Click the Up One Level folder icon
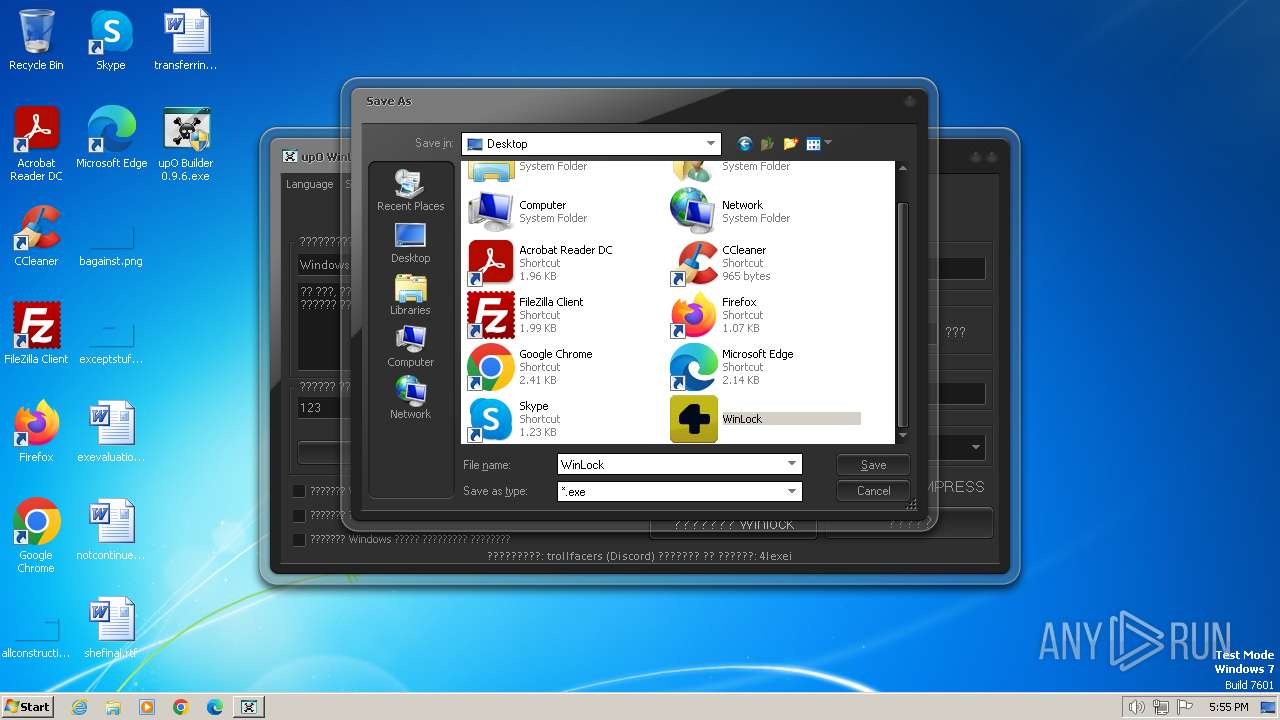The image size is (1280, 720). (768, 144)
